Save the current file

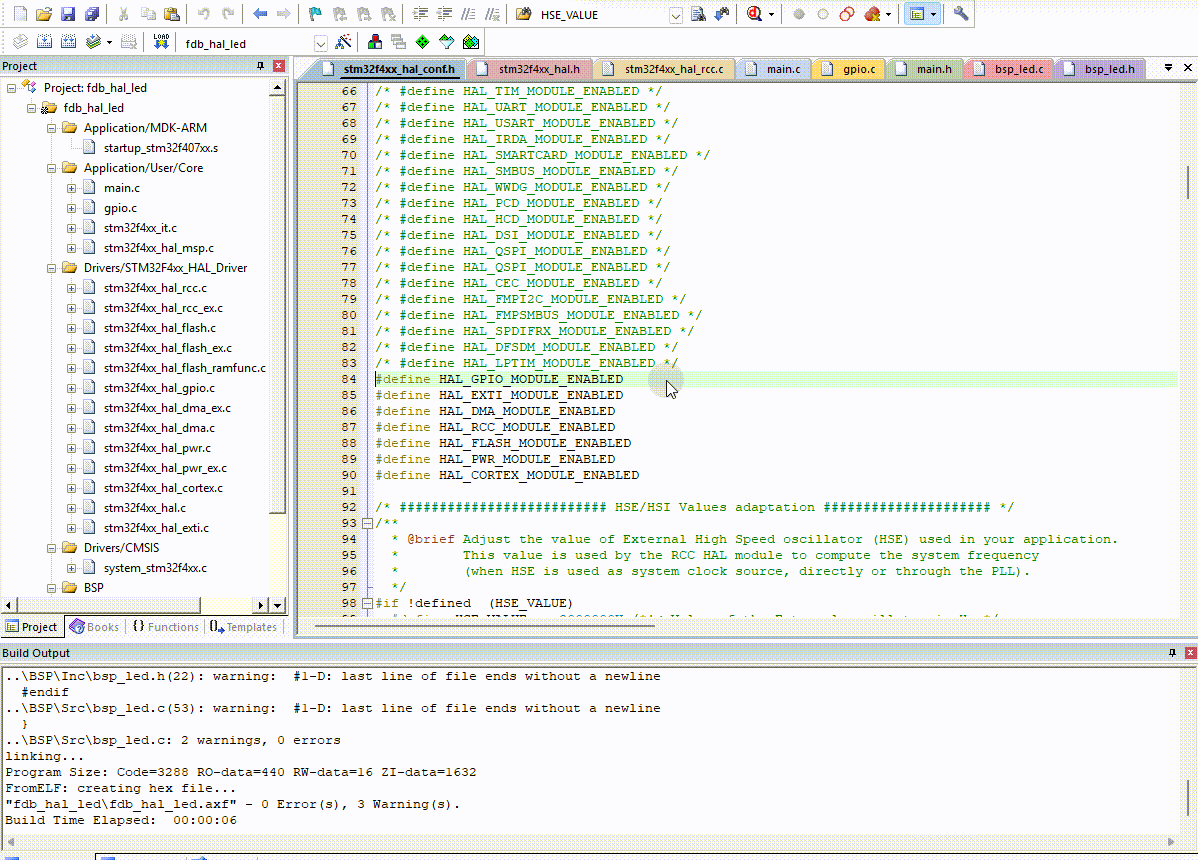pyautogui.click(x=68, y=14)
